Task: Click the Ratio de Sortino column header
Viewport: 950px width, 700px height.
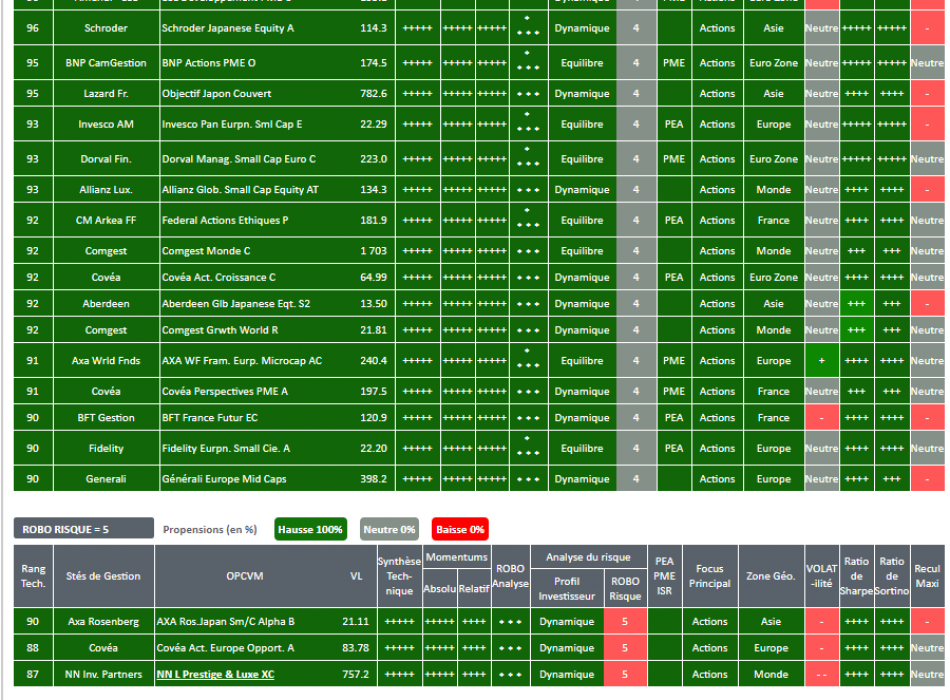Action: tap(892, 576)
